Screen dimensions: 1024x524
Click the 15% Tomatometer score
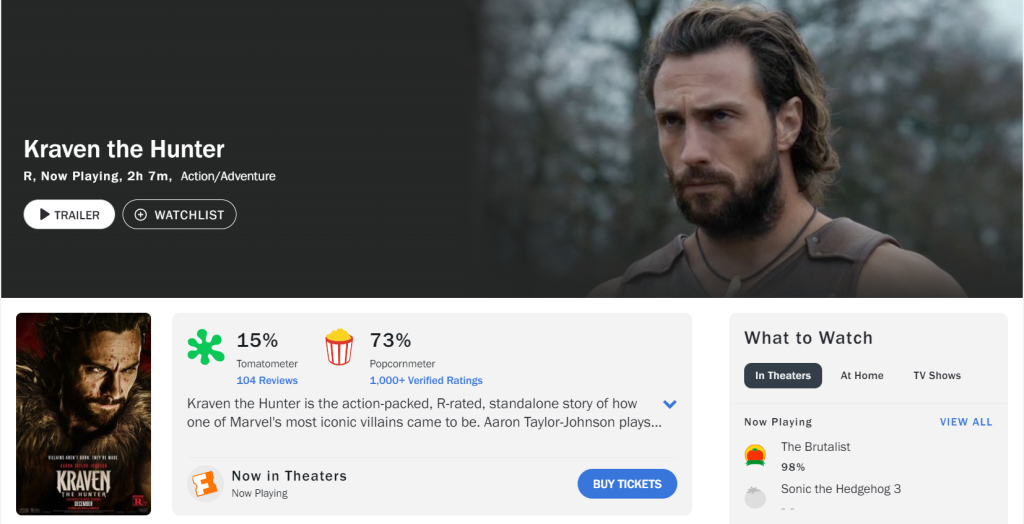[x=257, y=340]
